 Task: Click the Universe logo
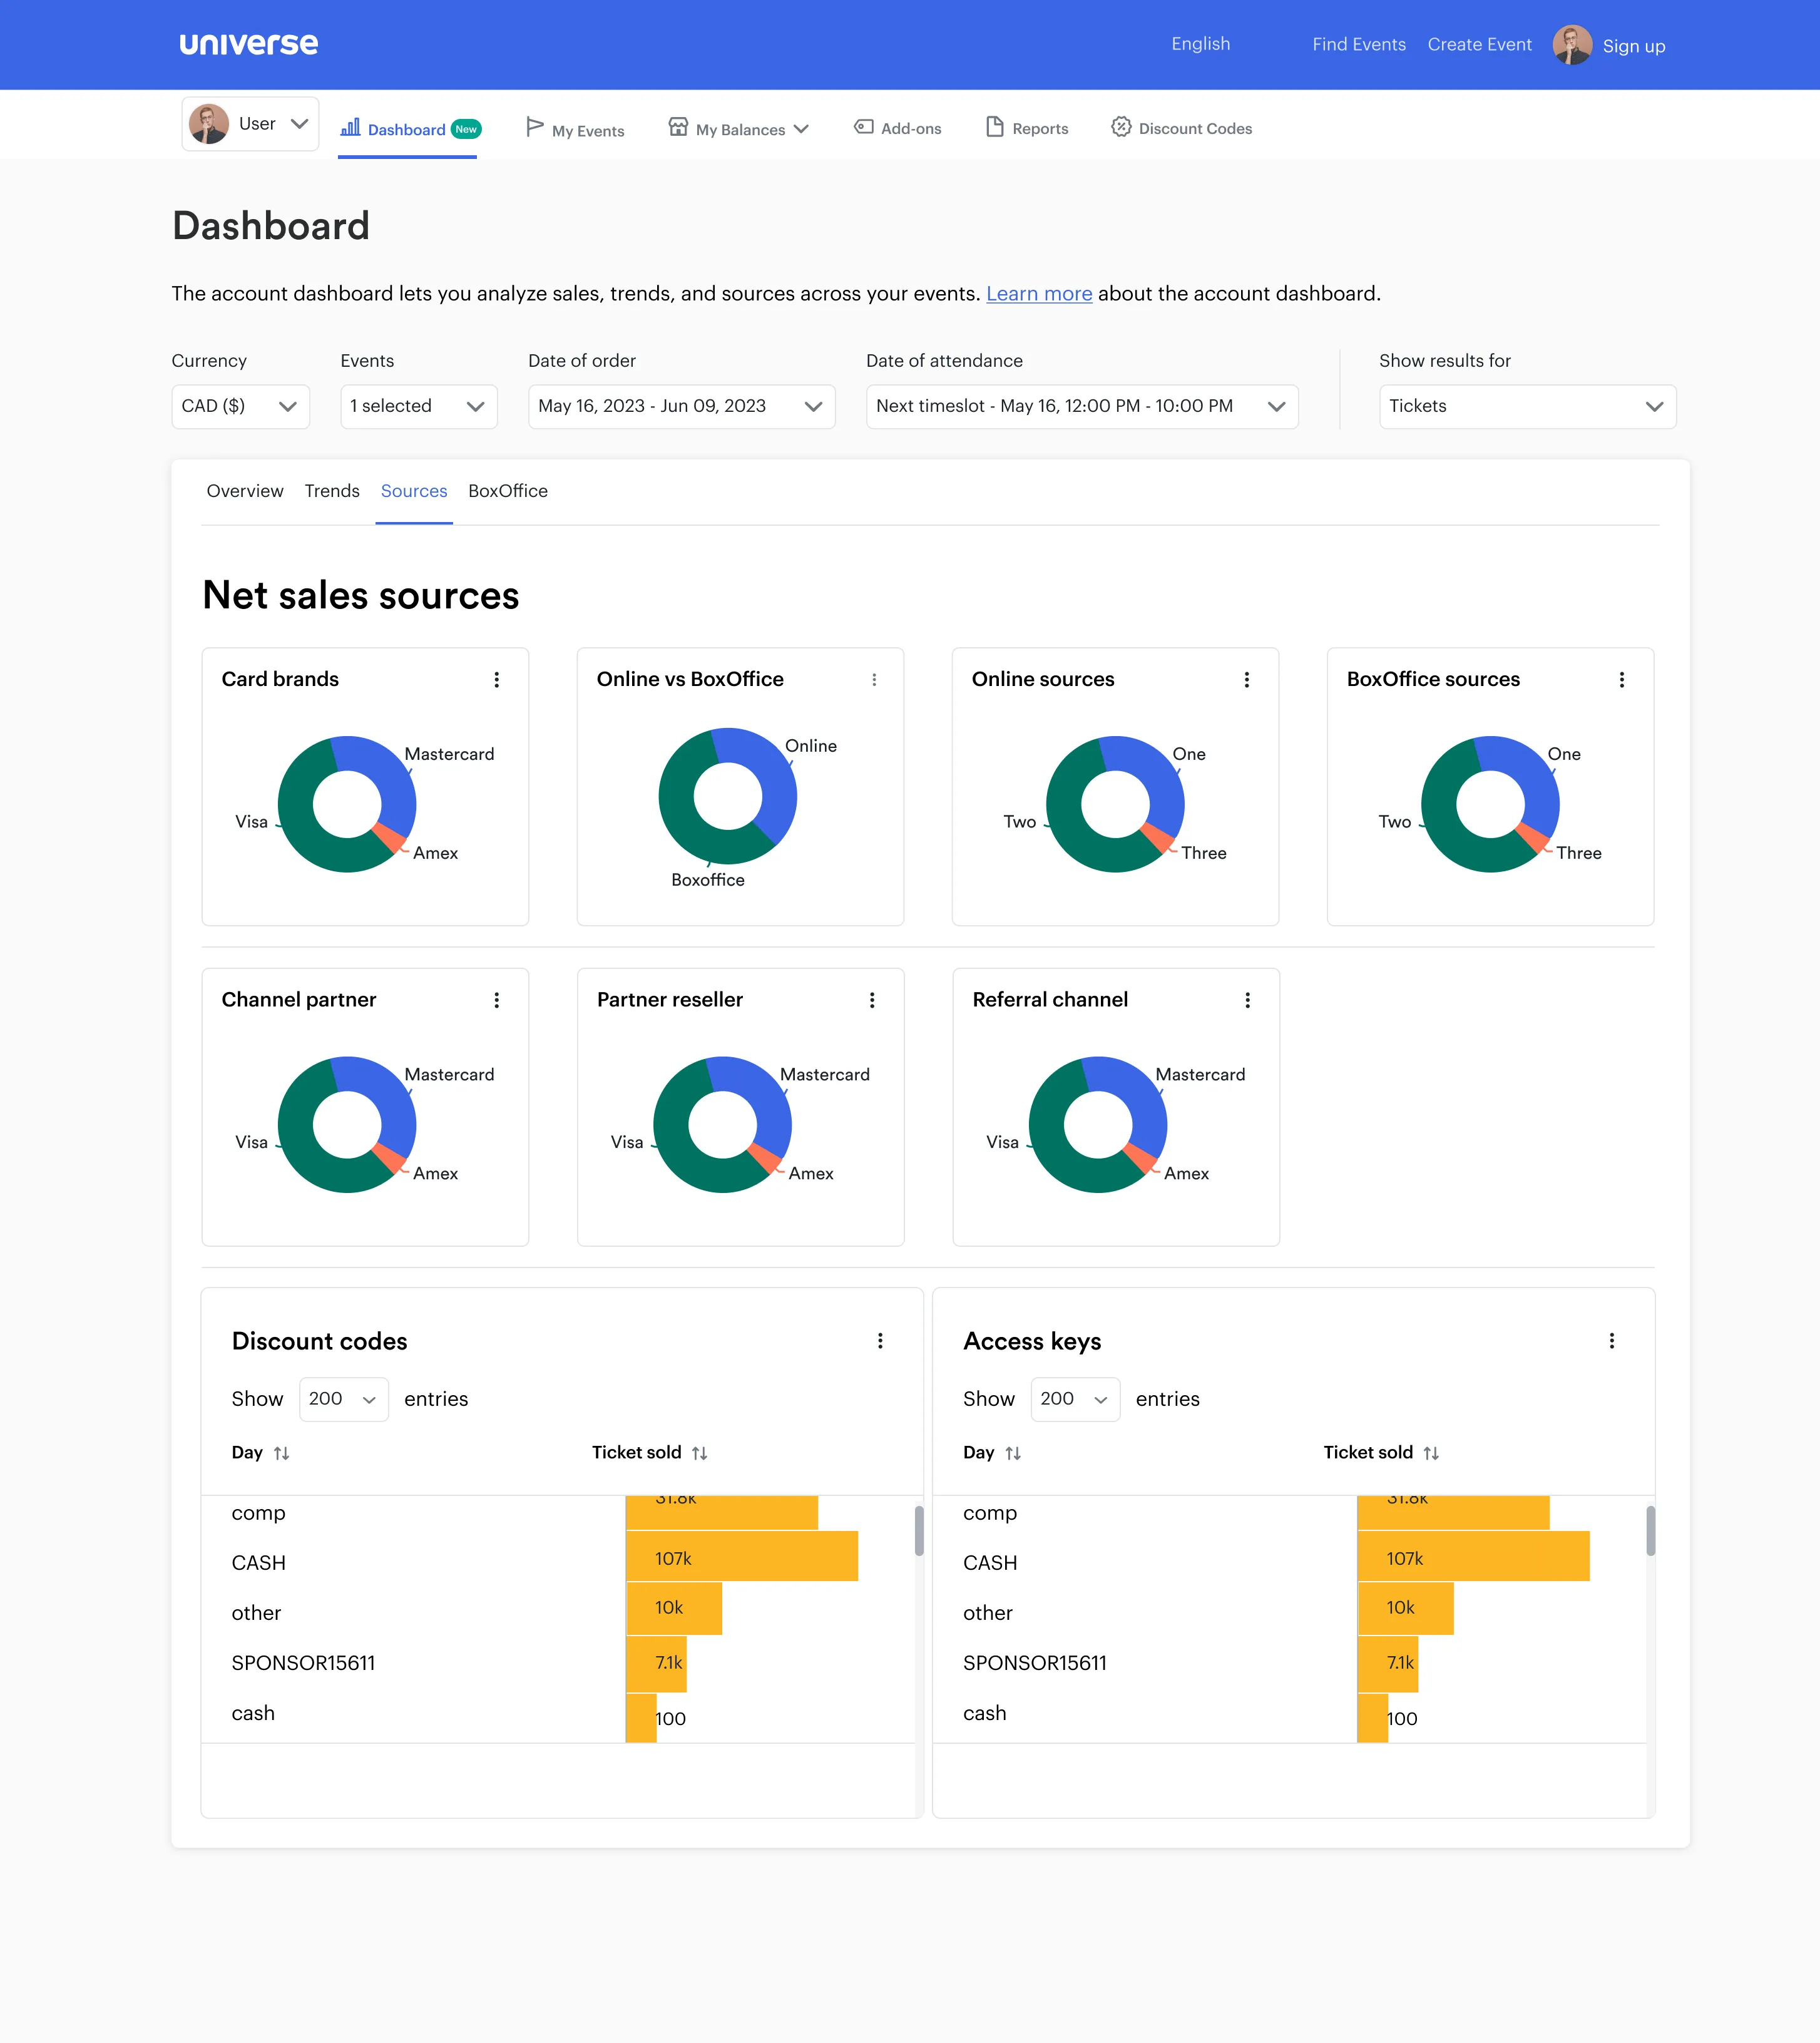tap(249, 44)
